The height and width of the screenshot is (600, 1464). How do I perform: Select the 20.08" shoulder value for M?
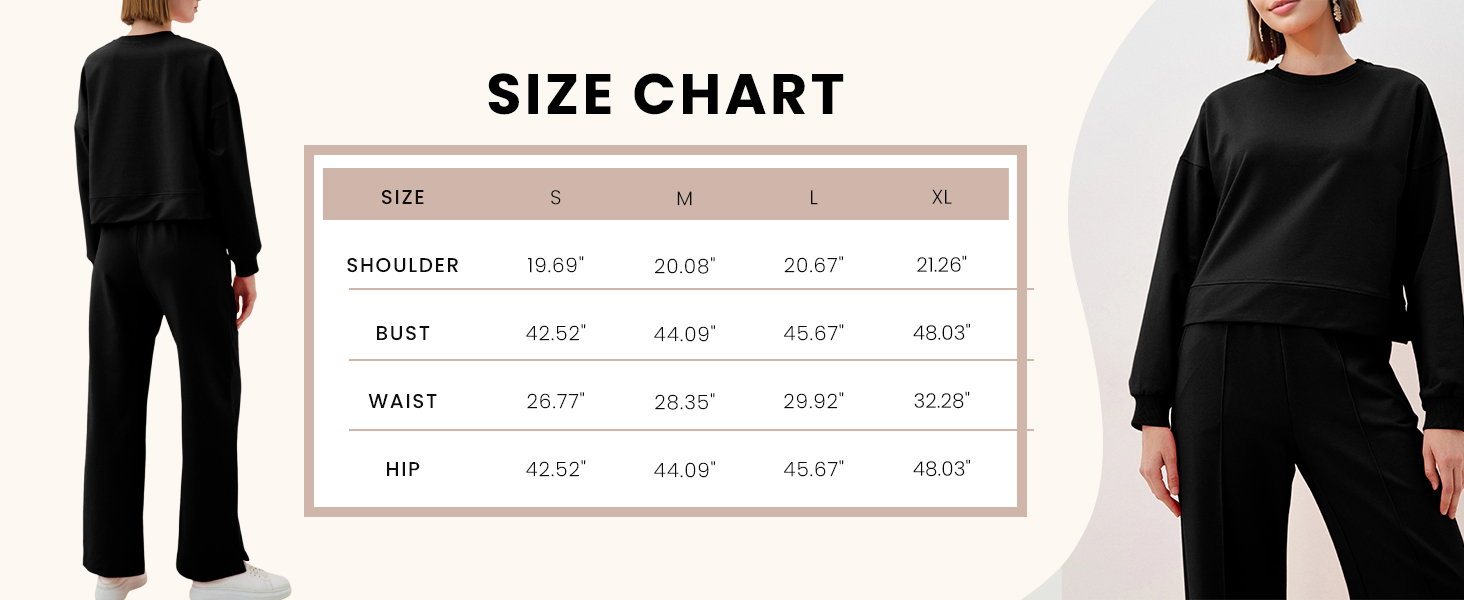point(685,266)
